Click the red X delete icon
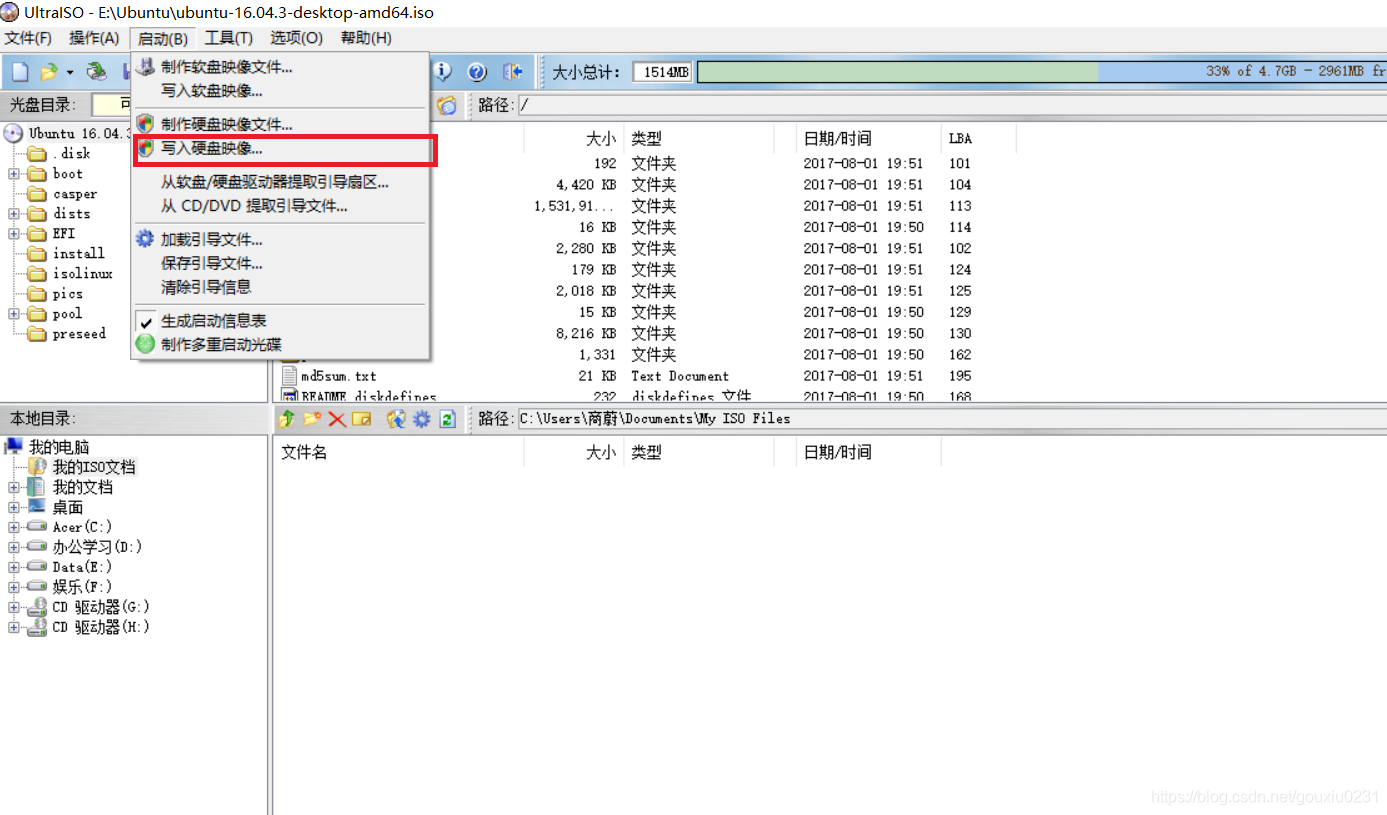The height and width of the screenshot is (815, 1387). coord(337,419)
